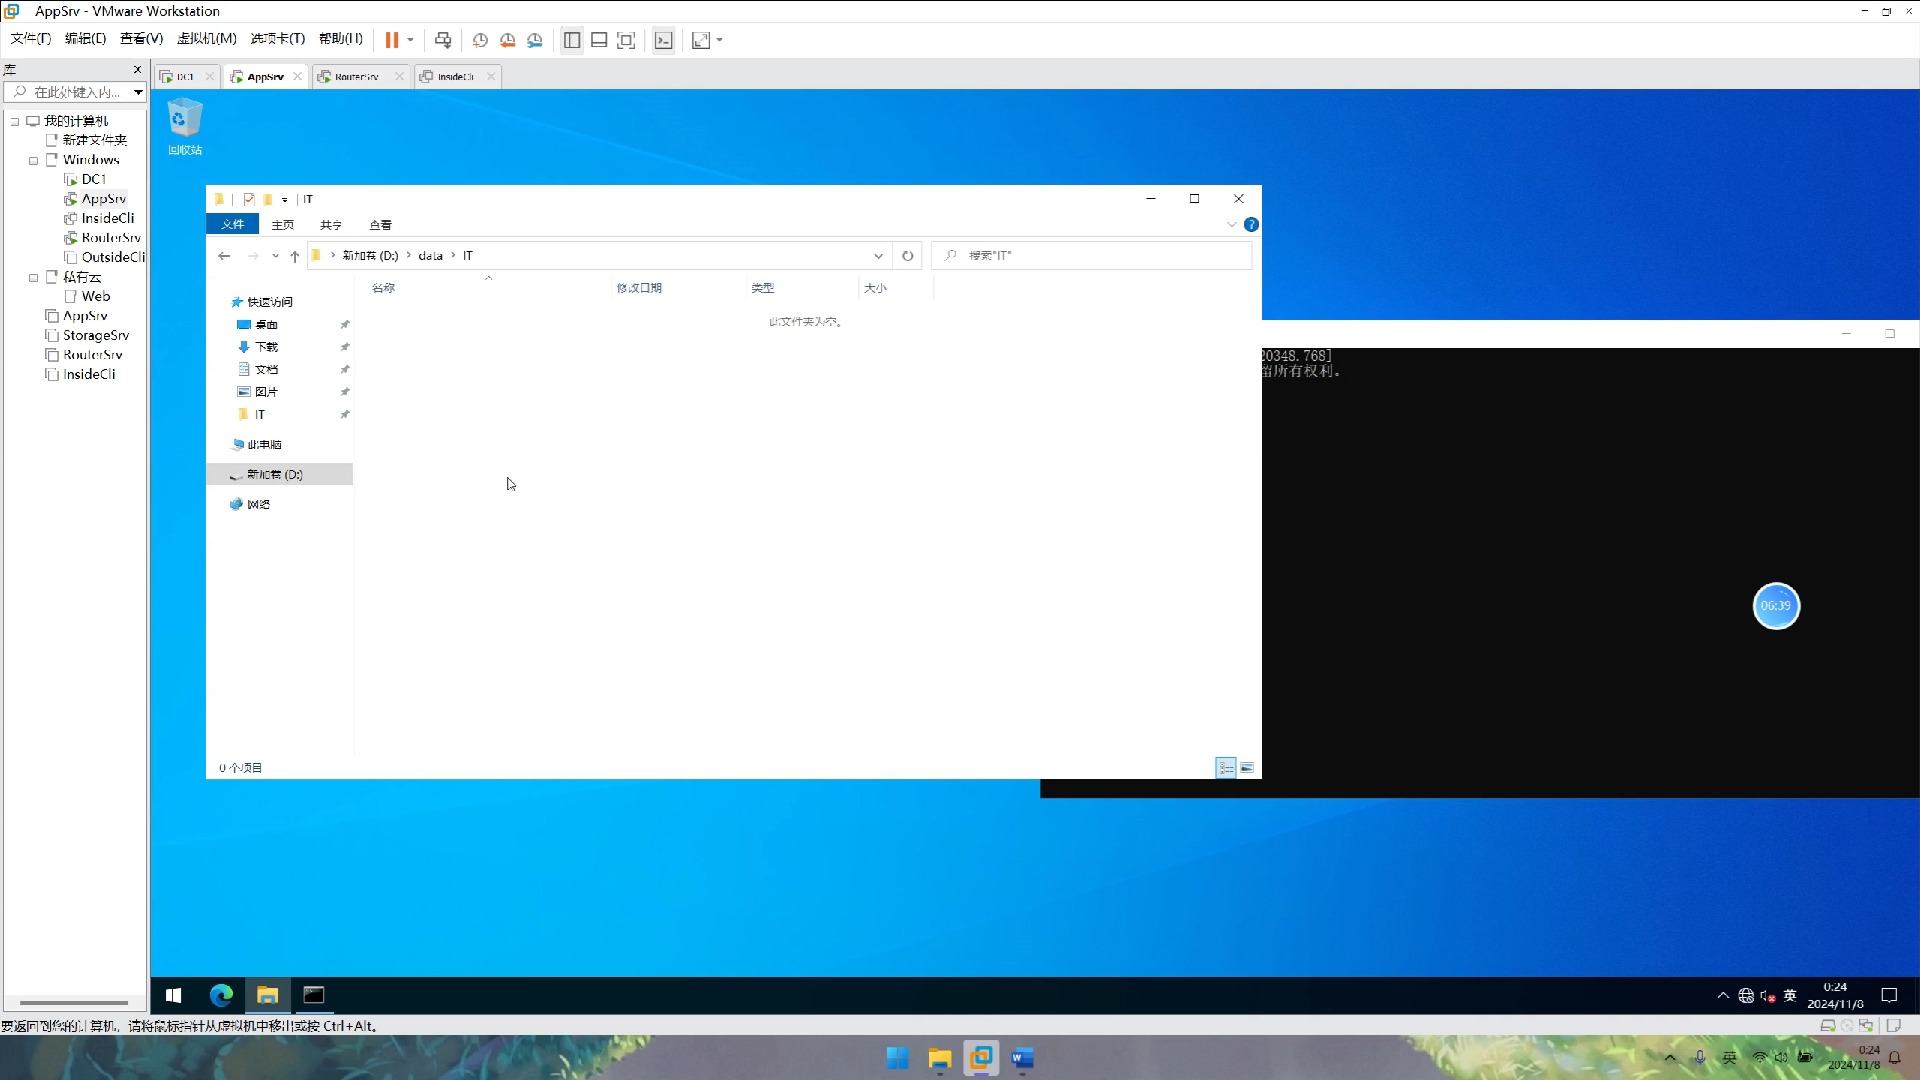Viewport: 1920px width, 1080px height.
Task: Open the 虚拟机(M) menu
Action: [206, 38]
